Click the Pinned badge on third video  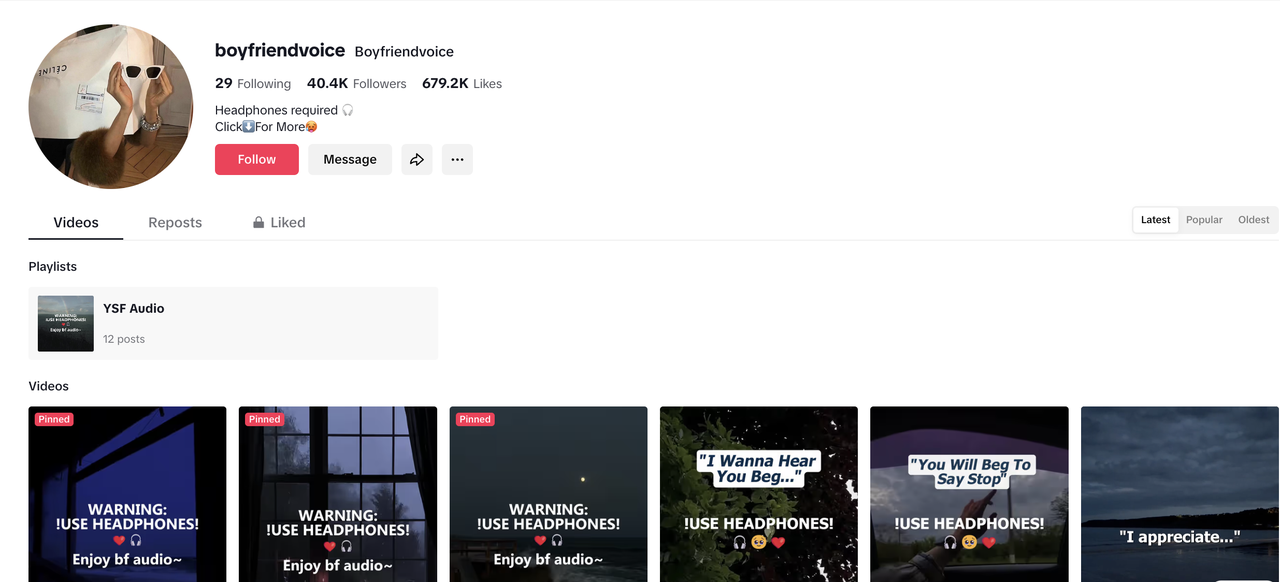(x=475, y=419)
